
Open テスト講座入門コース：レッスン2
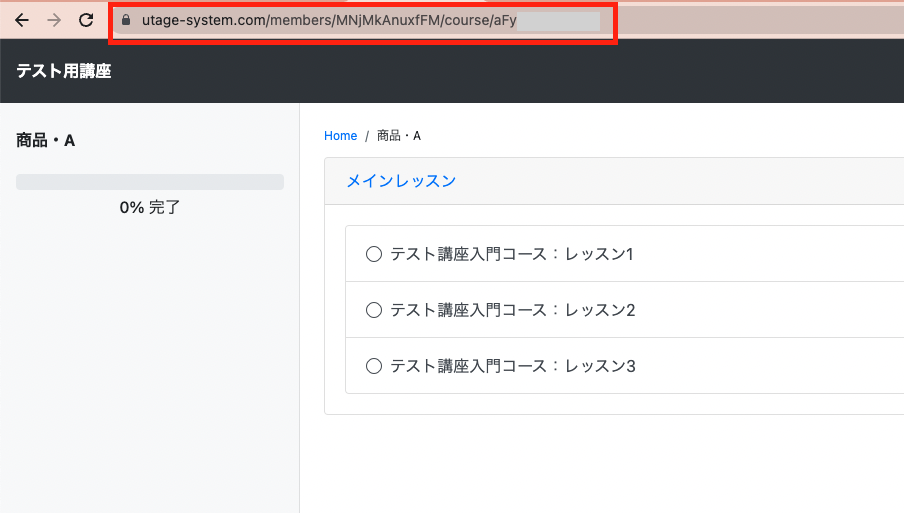tap(512, 310)
